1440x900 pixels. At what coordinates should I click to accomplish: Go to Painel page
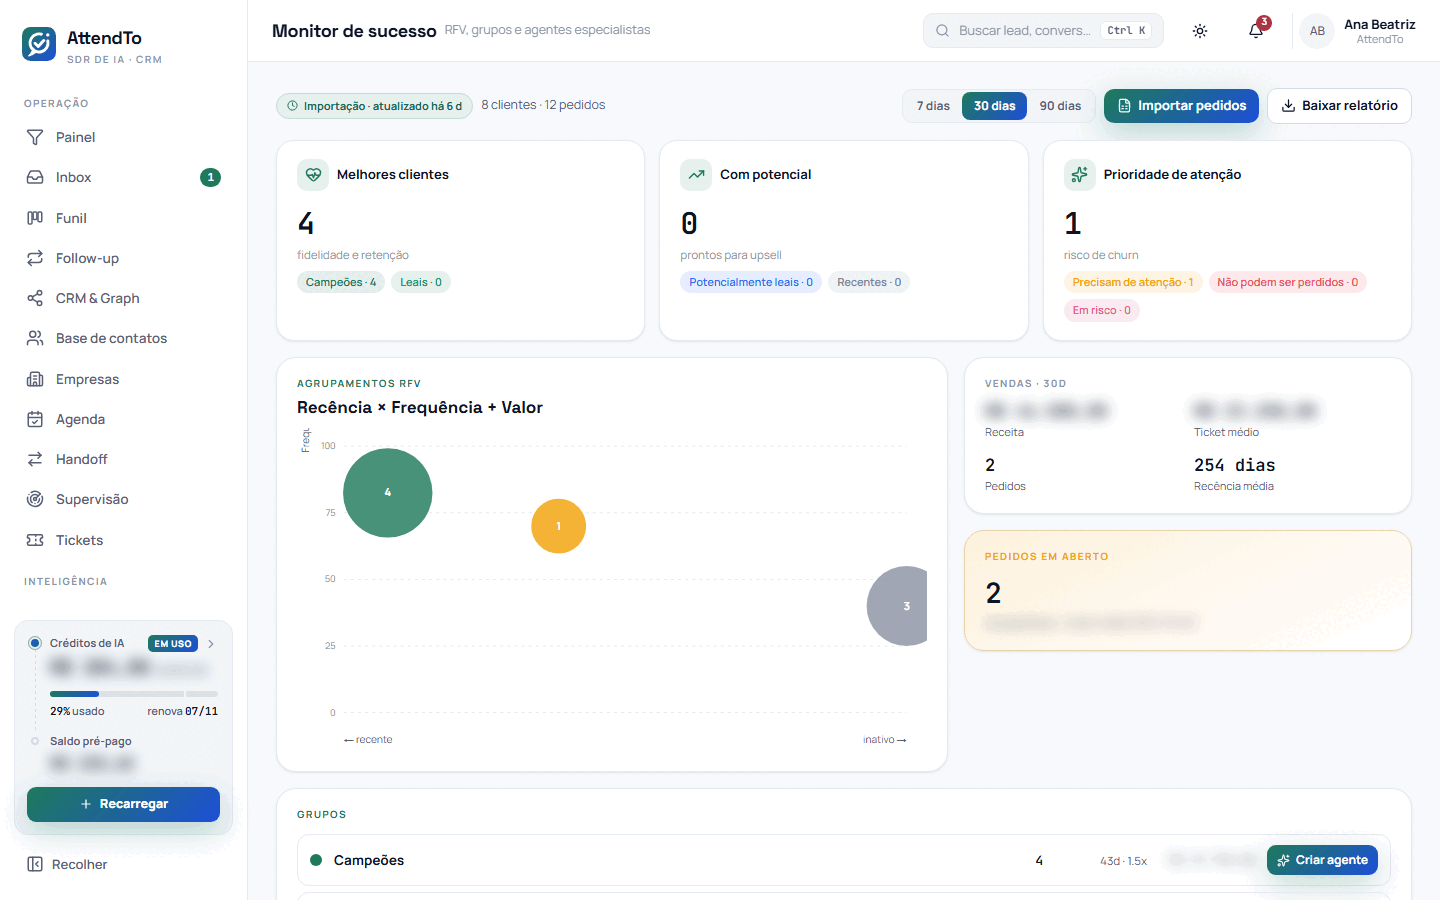124,137
